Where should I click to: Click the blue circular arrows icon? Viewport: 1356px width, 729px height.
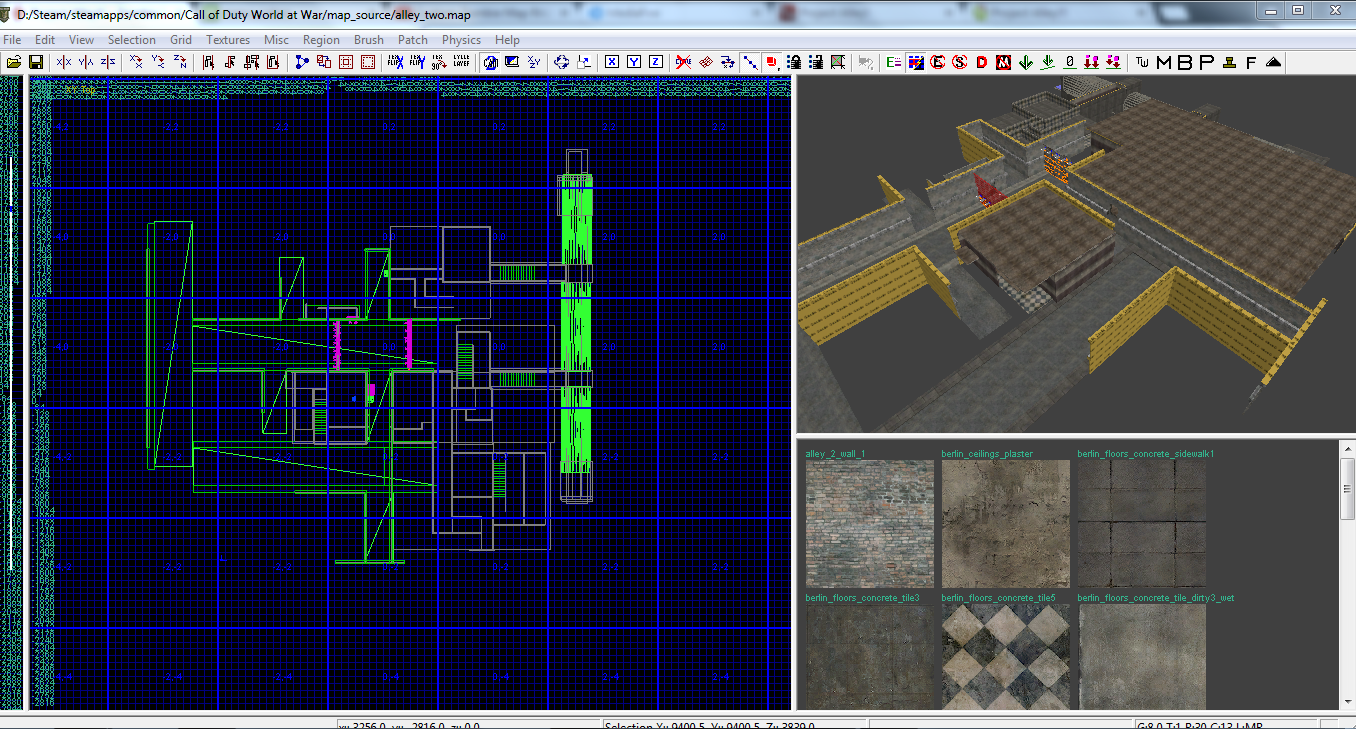[x=561, y=62]
